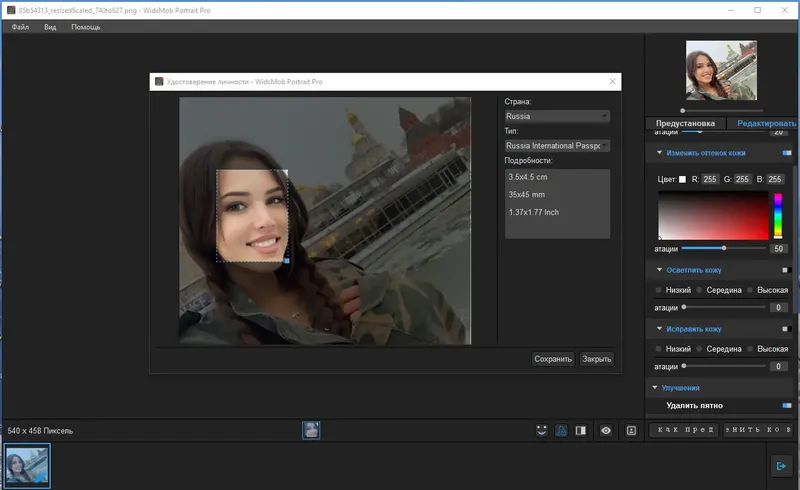Viewport: 800px width, 490px height.
Task: Click the face detection smiley icon
Action: 542,430
